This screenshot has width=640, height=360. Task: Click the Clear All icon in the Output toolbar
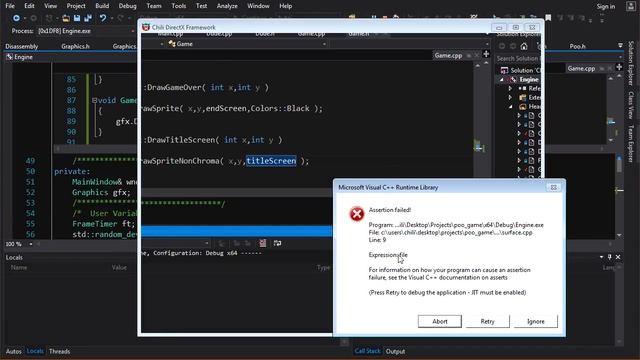(x=262, y=243)
